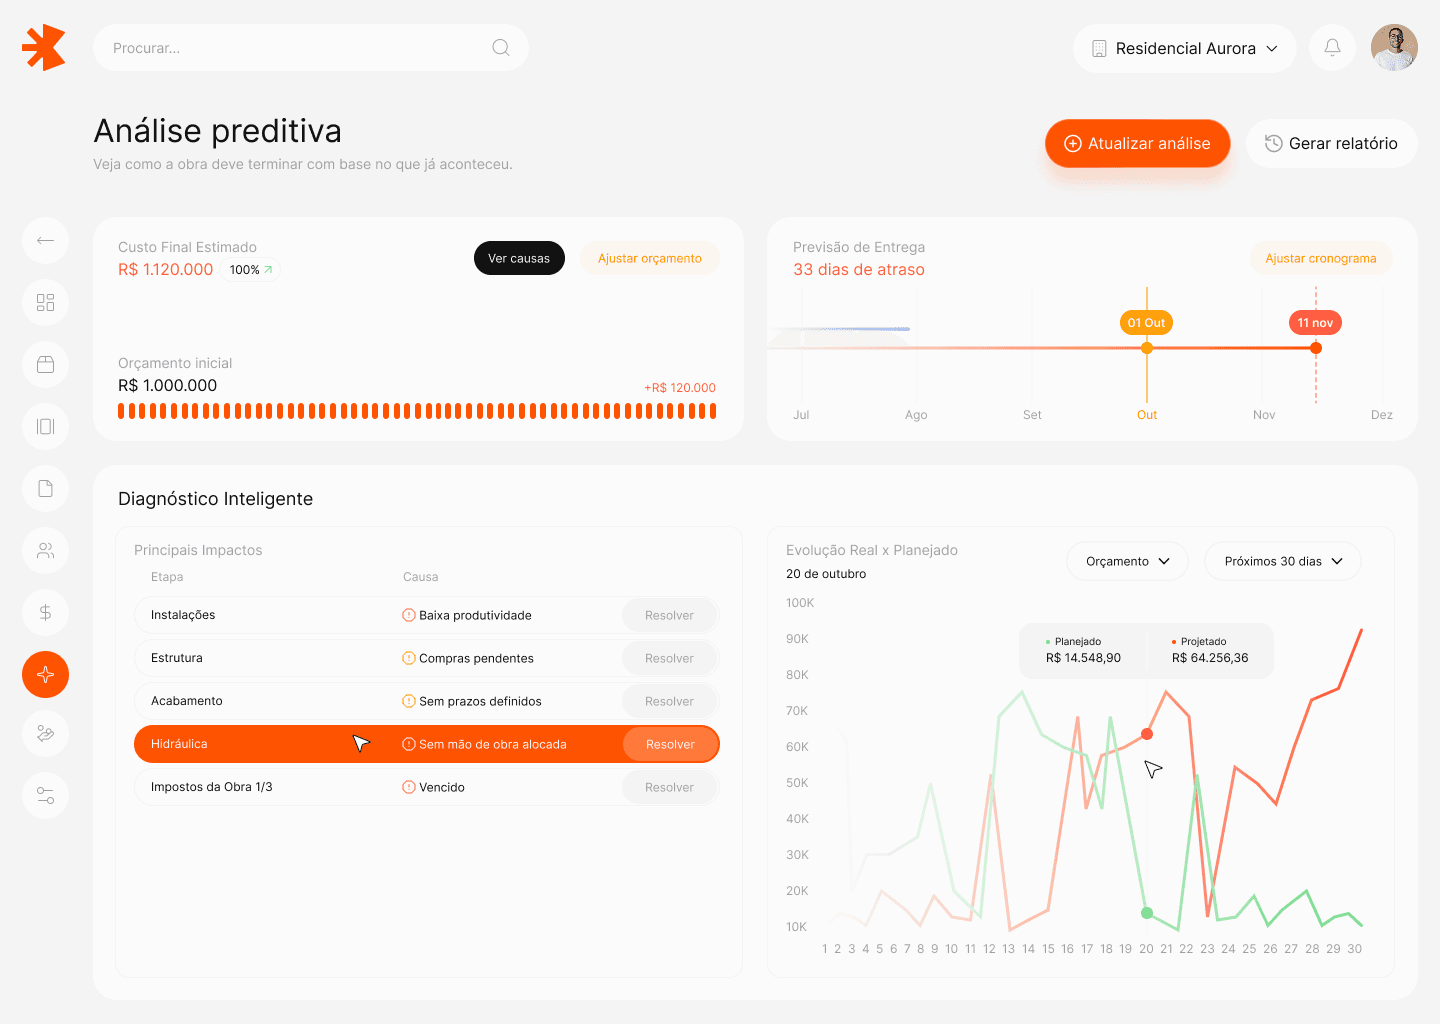Open the document page sidebar icon
Image resolution: width=1440 pixels, height=1024 pixels.
[x=45, y=488]
